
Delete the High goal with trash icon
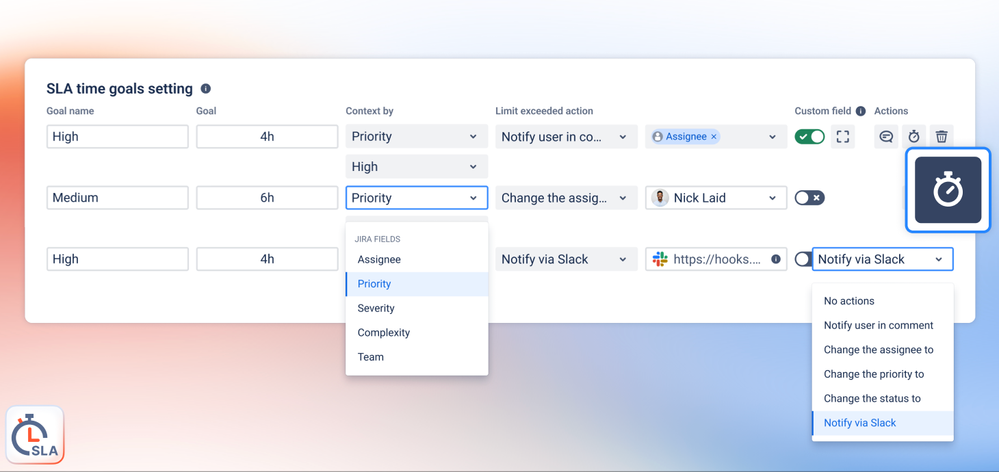pos(942,136)
